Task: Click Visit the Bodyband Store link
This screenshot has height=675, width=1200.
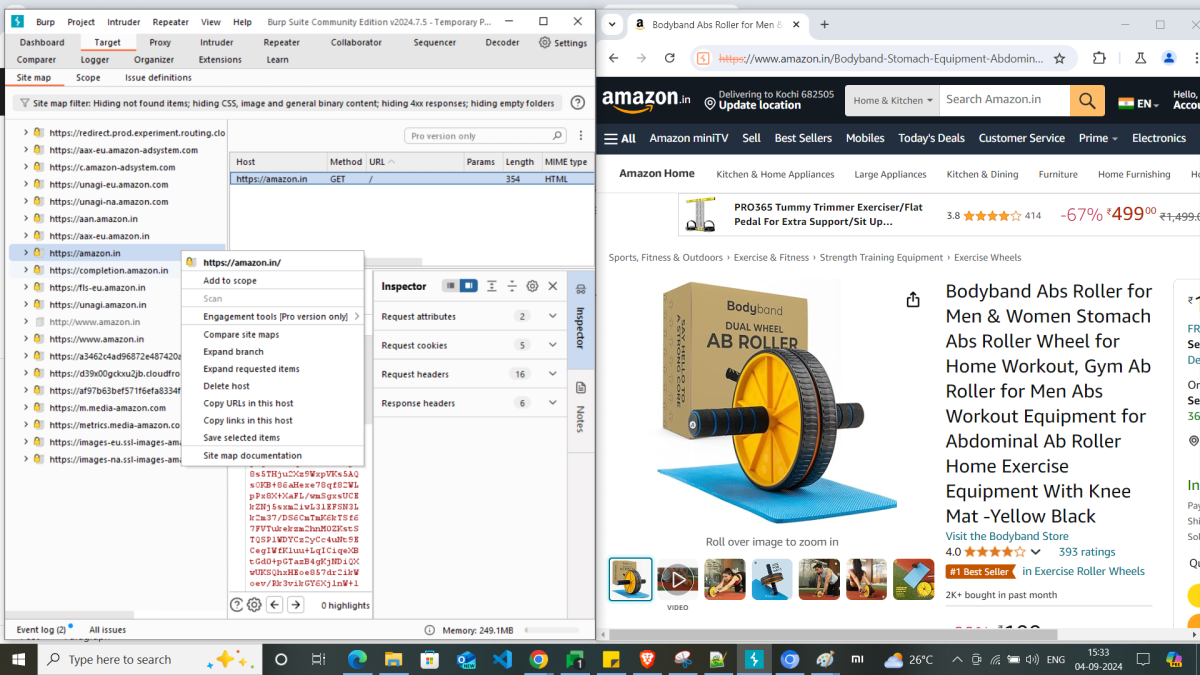Action: click(x=1005, y=536)
